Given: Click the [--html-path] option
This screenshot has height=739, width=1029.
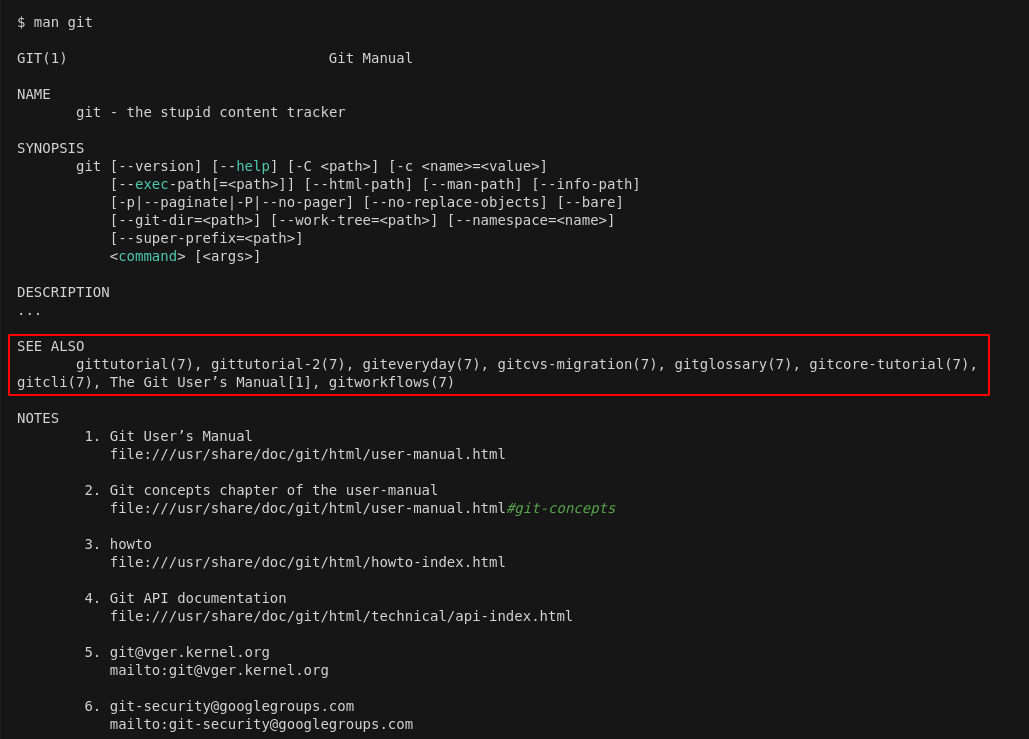Looking at the screenshot, I should tap(358, 184).
